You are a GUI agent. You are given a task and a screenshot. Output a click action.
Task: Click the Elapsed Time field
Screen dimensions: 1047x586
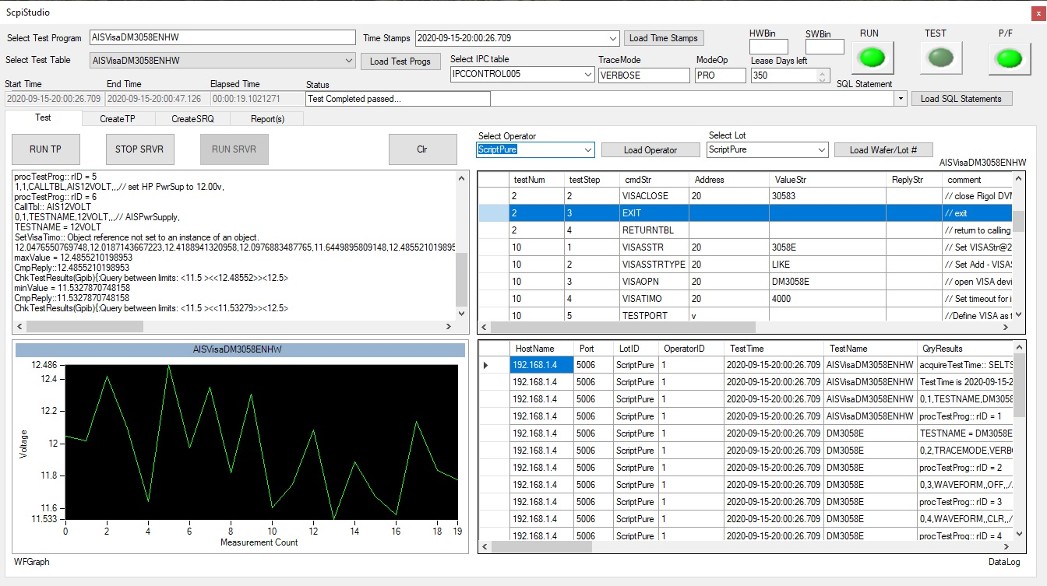pyautogui.click(x=256, y=99)
